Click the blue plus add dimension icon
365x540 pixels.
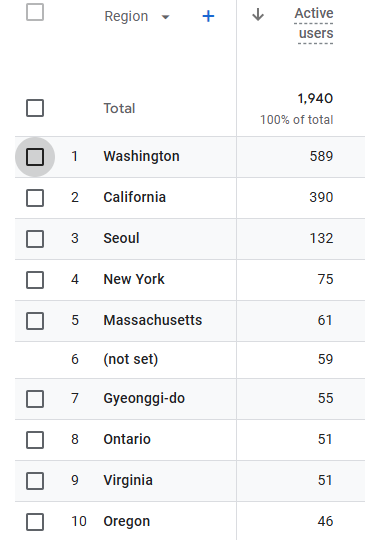[208, 16]
